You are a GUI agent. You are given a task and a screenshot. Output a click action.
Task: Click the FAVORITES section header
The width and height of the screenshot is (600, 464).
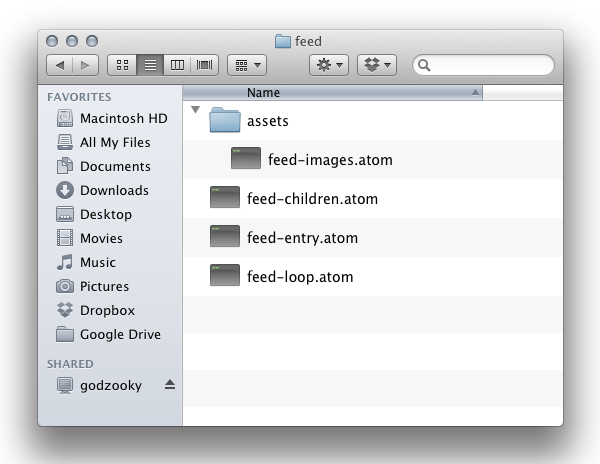[79, 97]
